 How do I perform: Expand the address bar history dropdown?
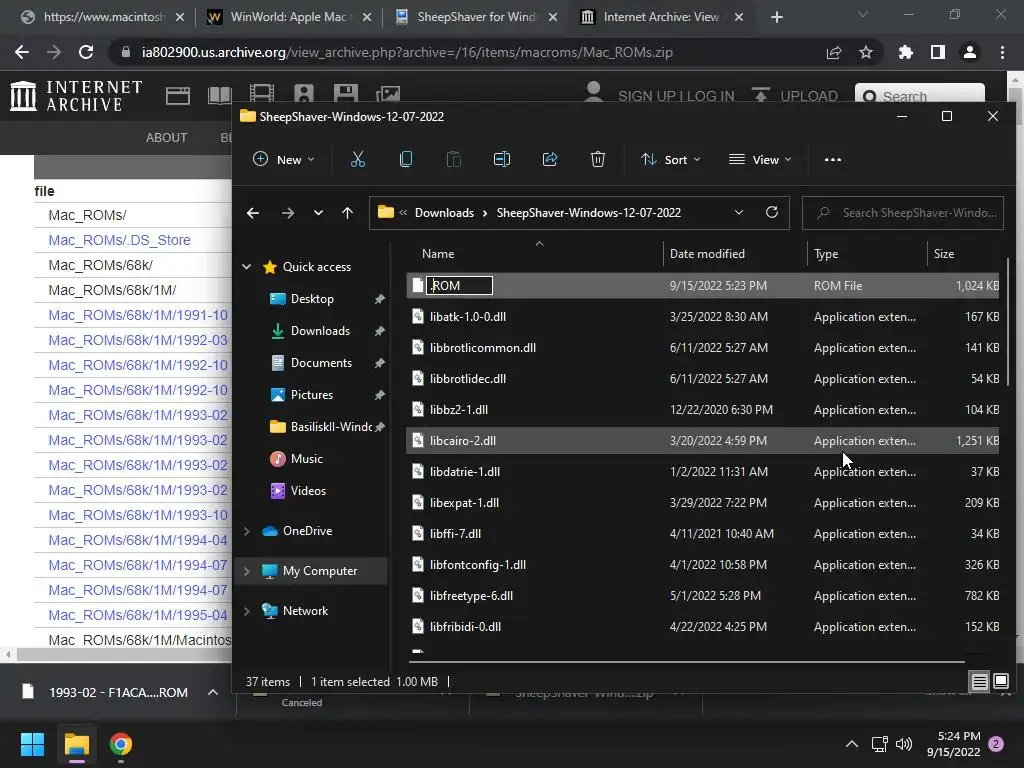[x=739, y=212]
